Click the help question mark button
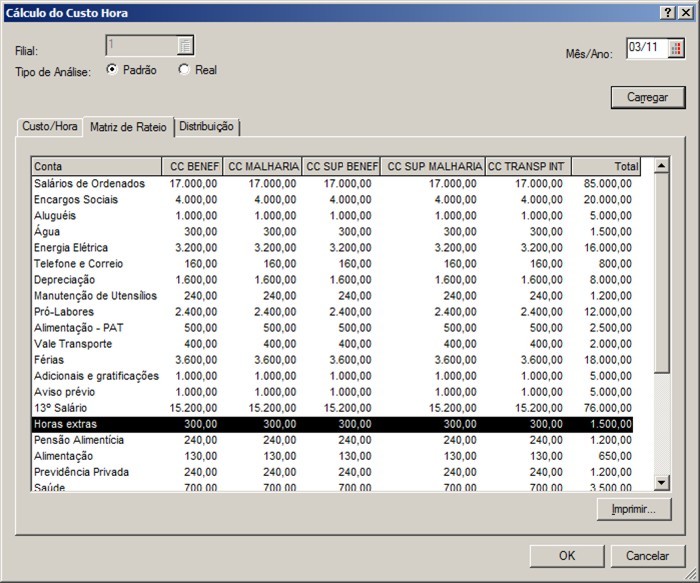The image size is (700, 583). (667, 12)
